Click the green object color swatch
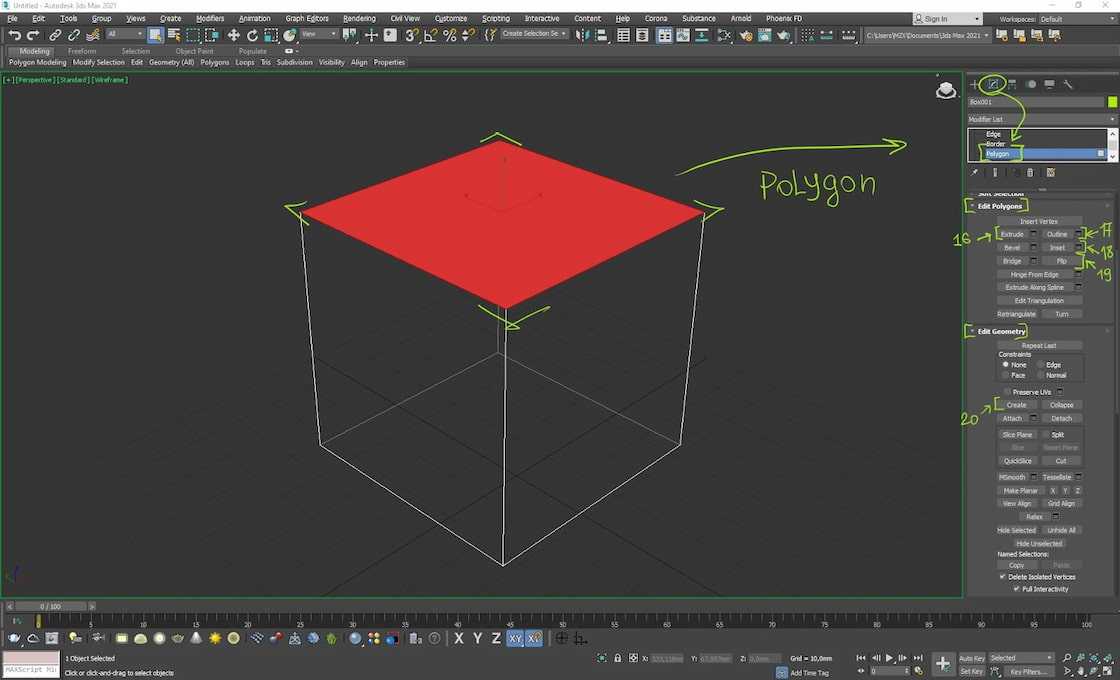 pyautogui.click(x=1112, y=102)
